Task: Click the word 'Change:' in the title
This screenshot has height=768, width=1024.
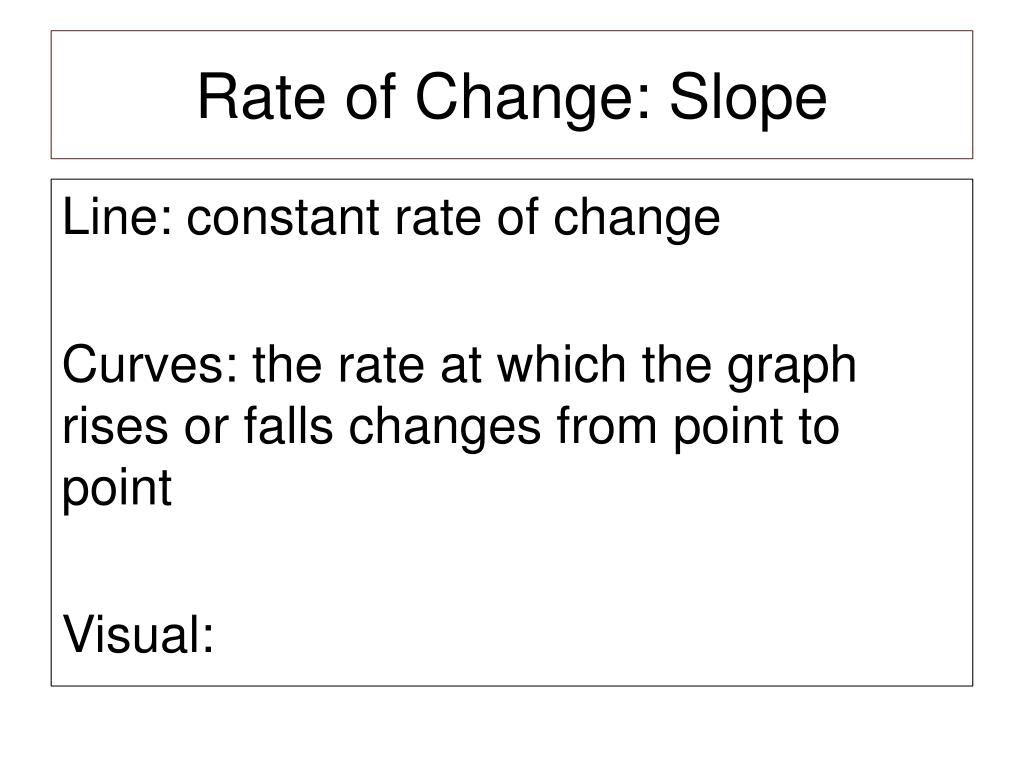Action: [534, 100]
